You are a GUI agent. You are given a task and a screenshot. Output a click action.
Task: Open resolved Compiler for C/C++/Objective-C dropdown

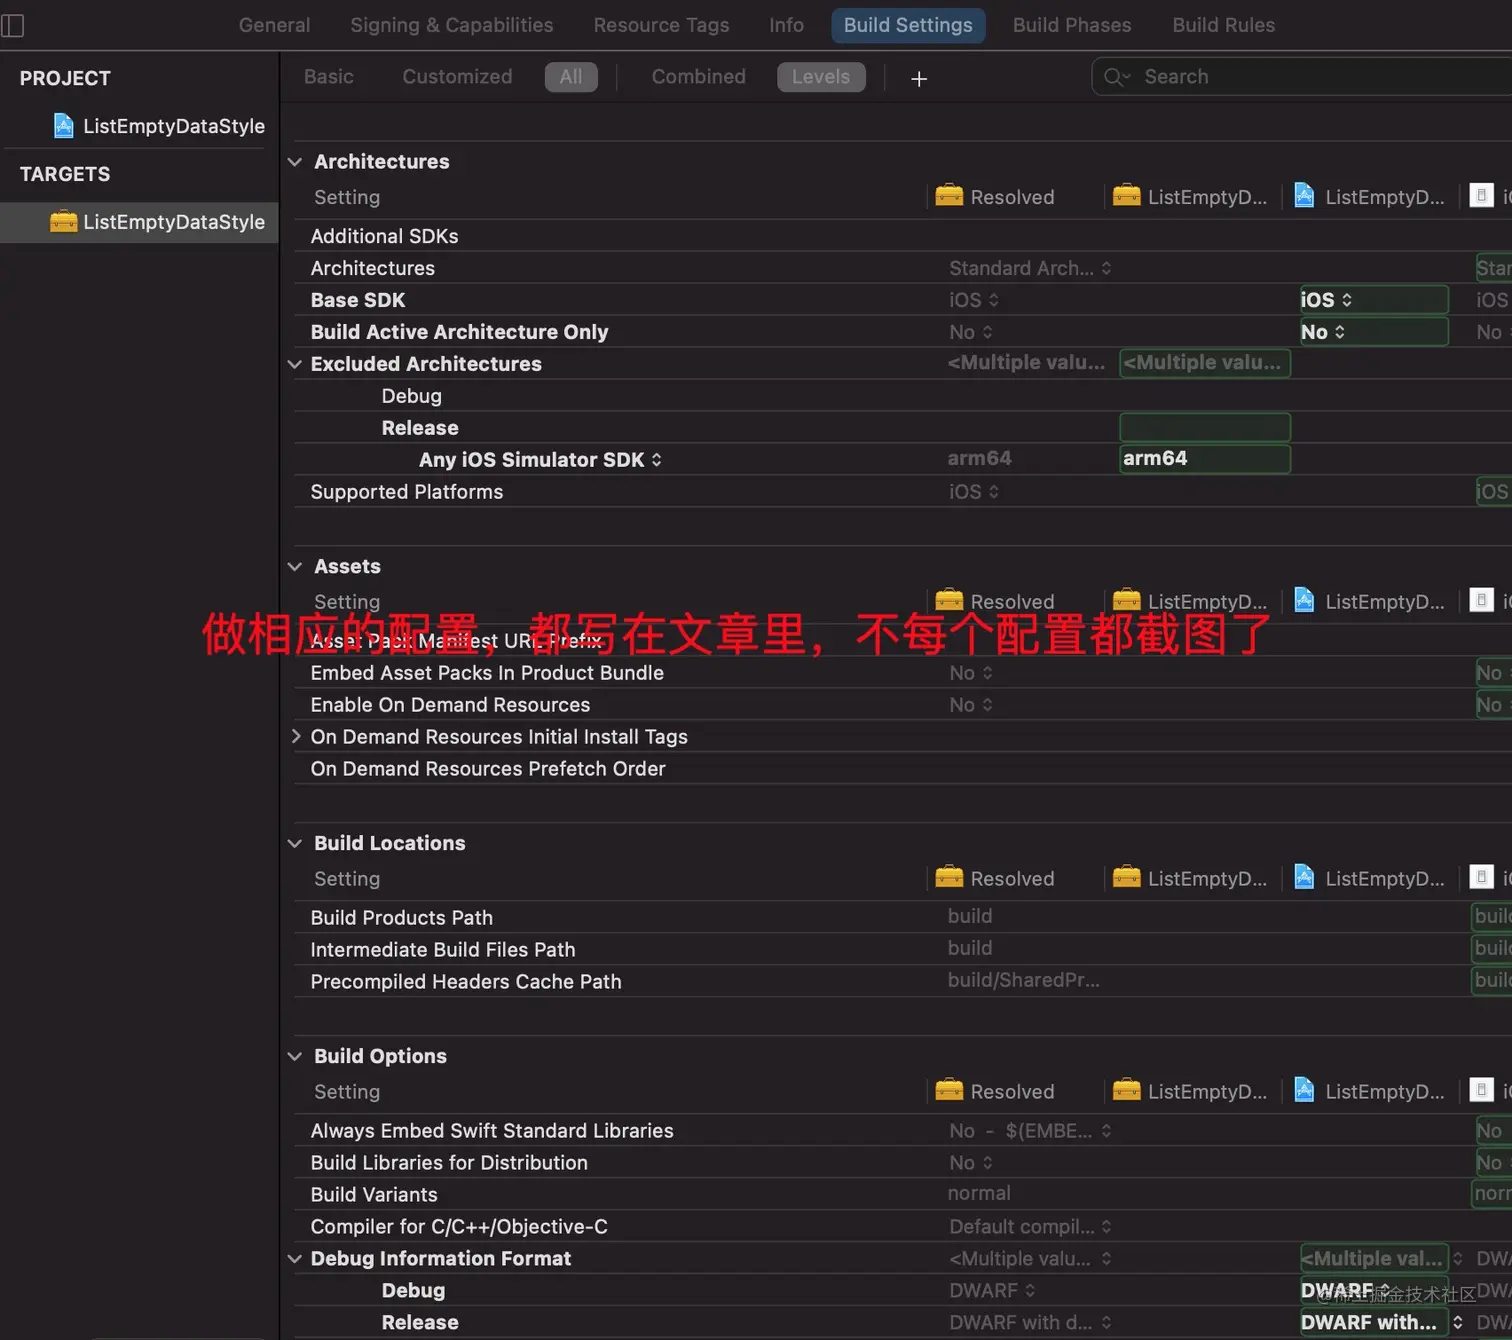(x=1030, y=1227)
